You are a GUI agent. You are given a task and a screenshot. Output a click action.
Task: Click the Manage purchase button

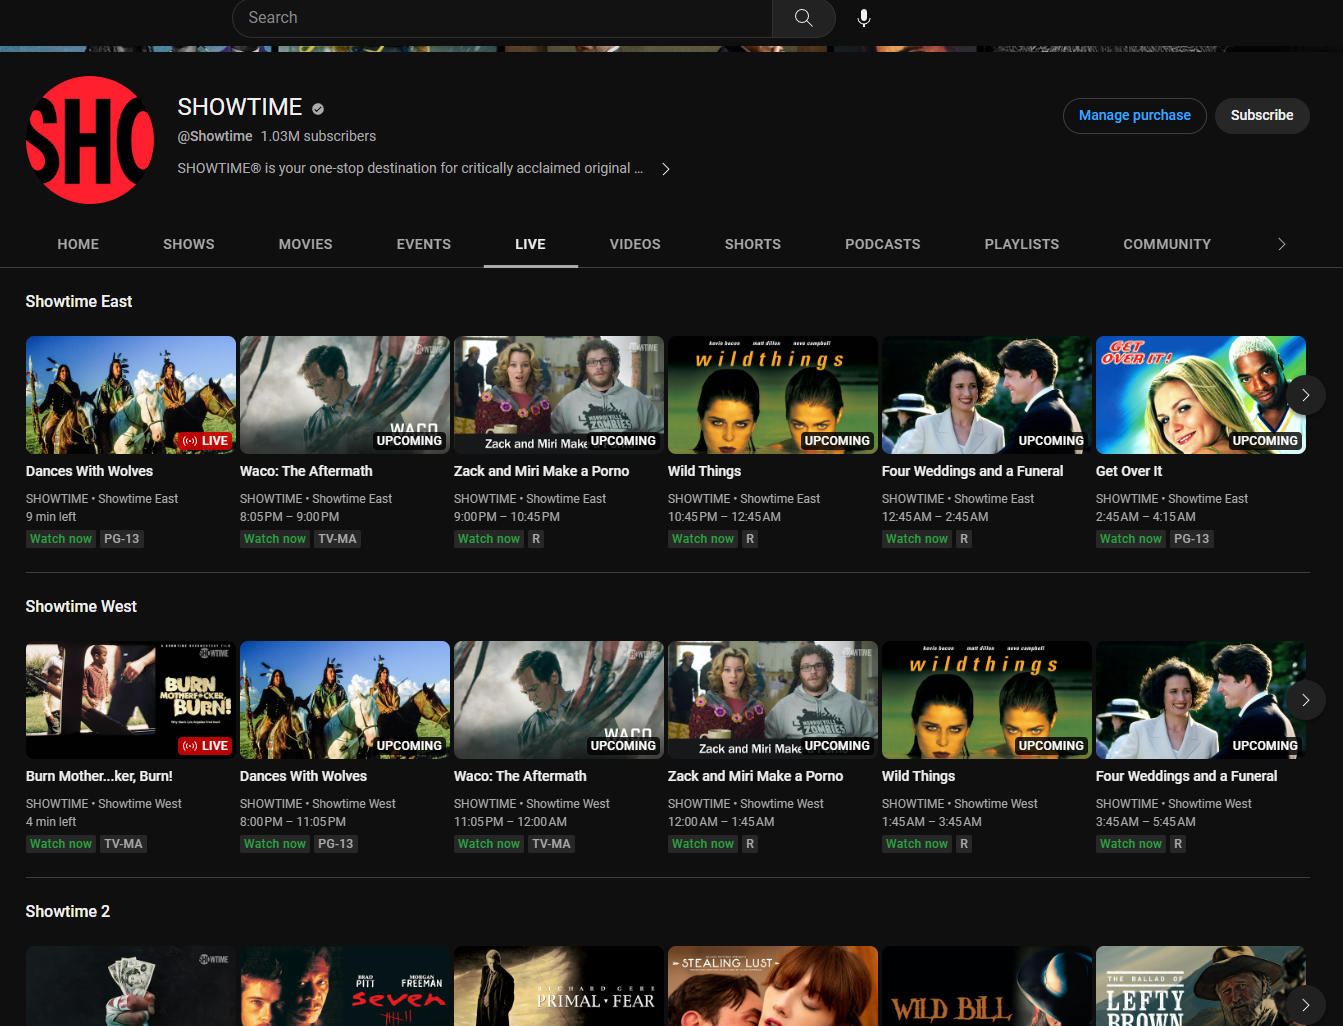[x=1135, y=116]
